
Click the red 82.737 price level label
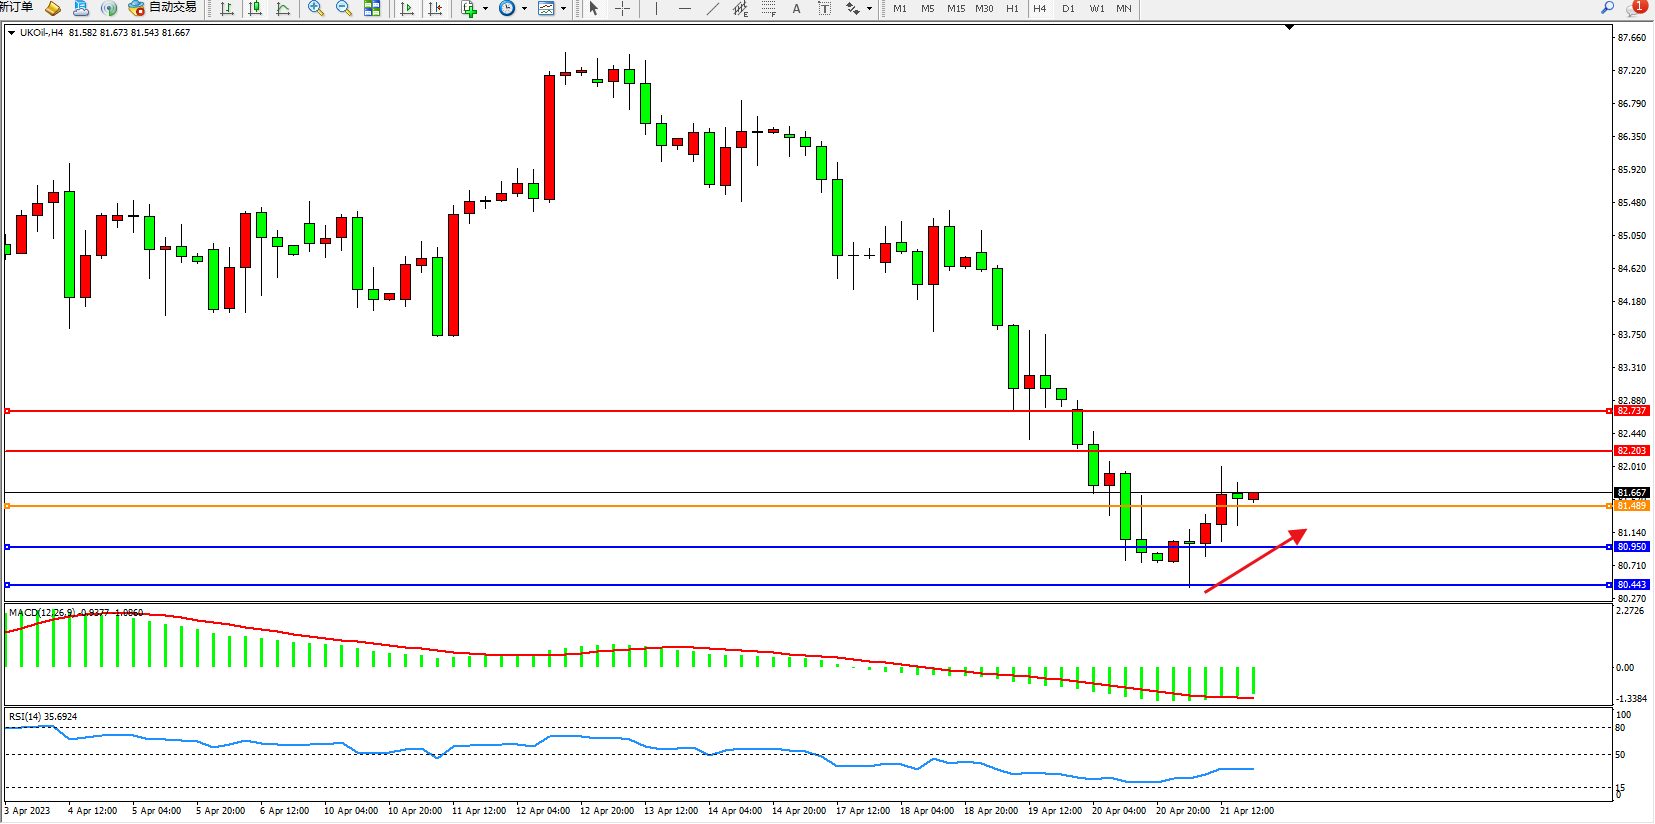tap(1631, 411)
